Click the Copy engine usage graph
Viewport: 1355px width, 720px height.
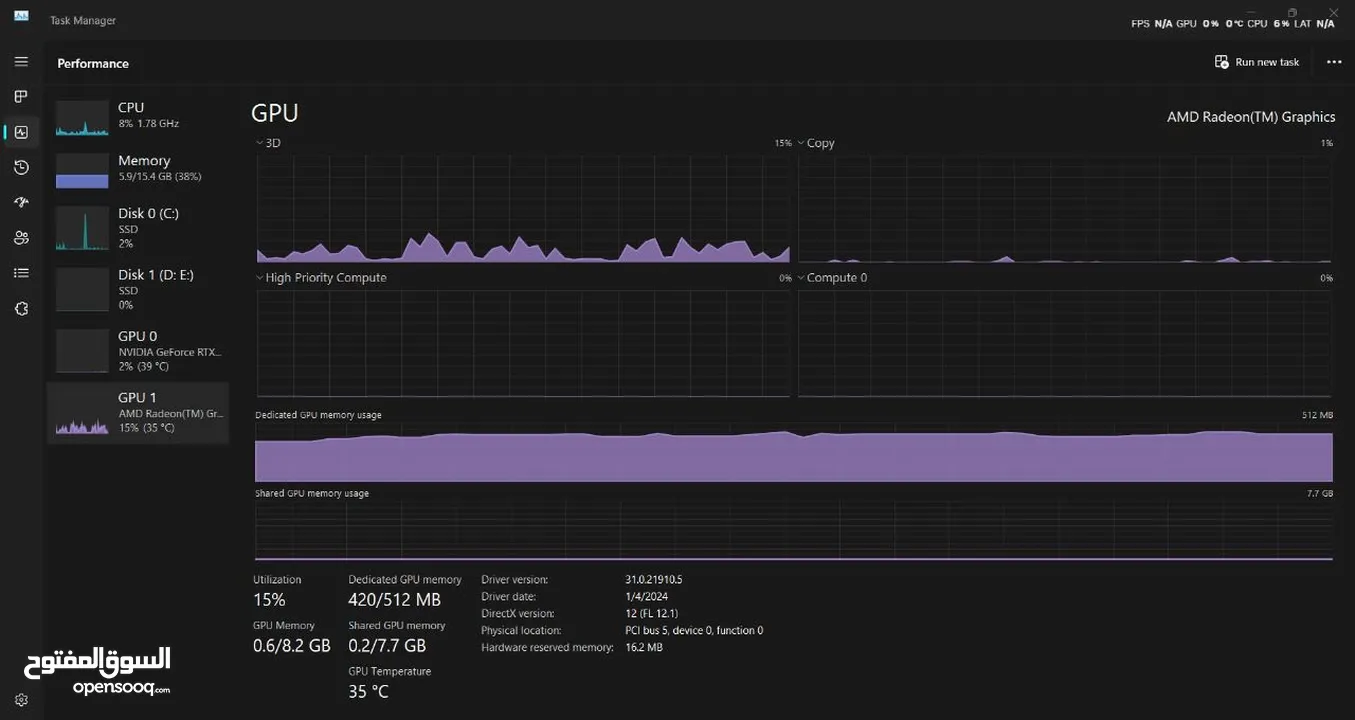tap(1065, 208)
